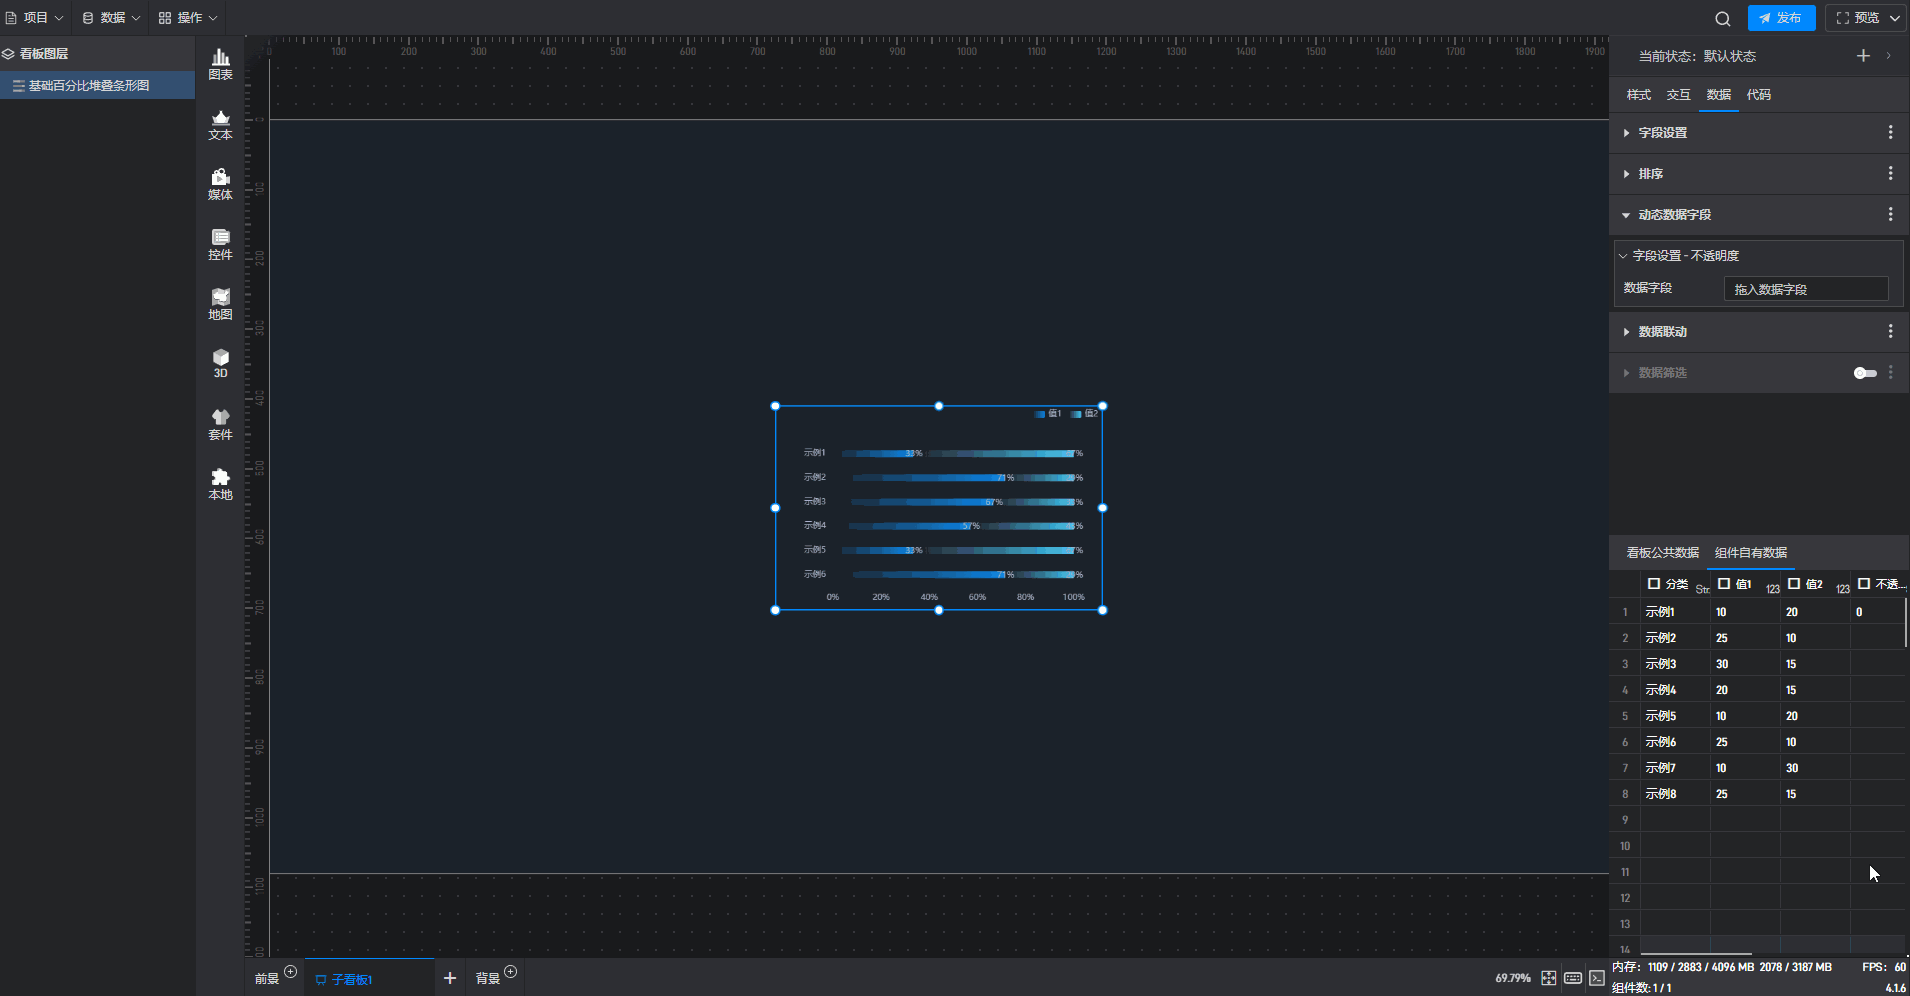Click the 拖入数据字段 input field
Viewport: 1910px width, 996px height.
coord(1805,289)
